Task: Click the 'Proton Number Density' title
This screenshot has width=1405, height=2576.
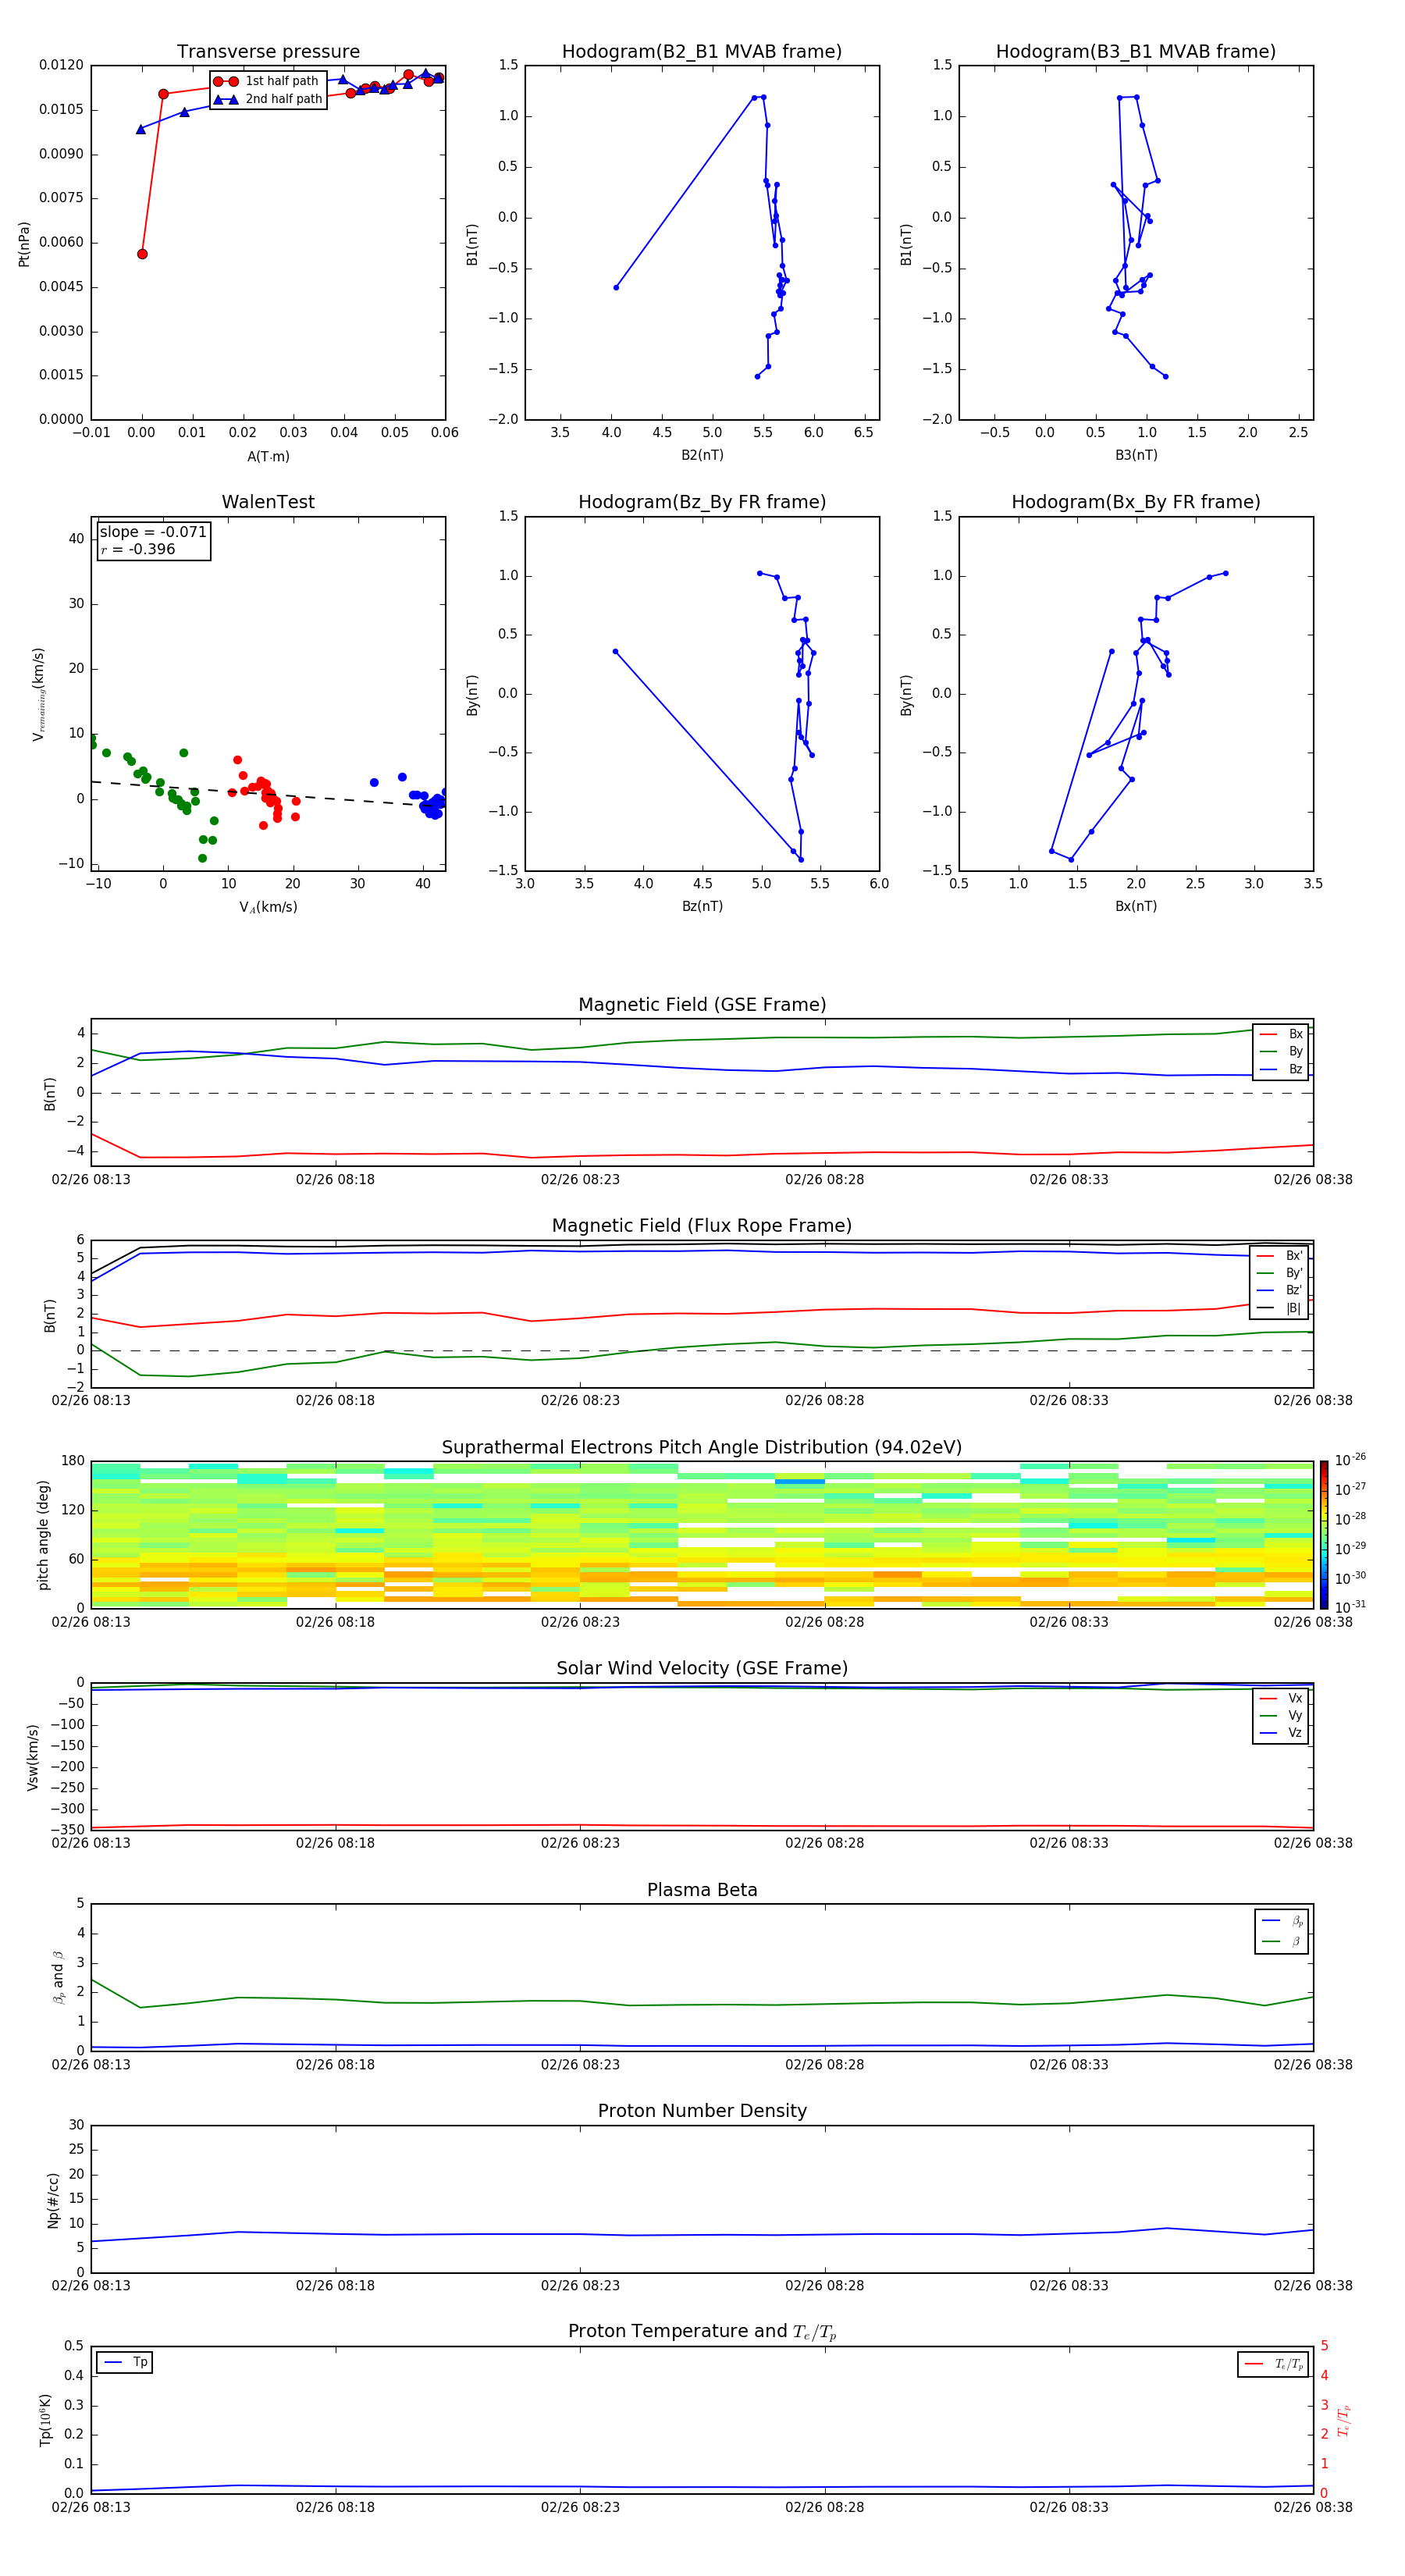Action: coord(702,2111)
